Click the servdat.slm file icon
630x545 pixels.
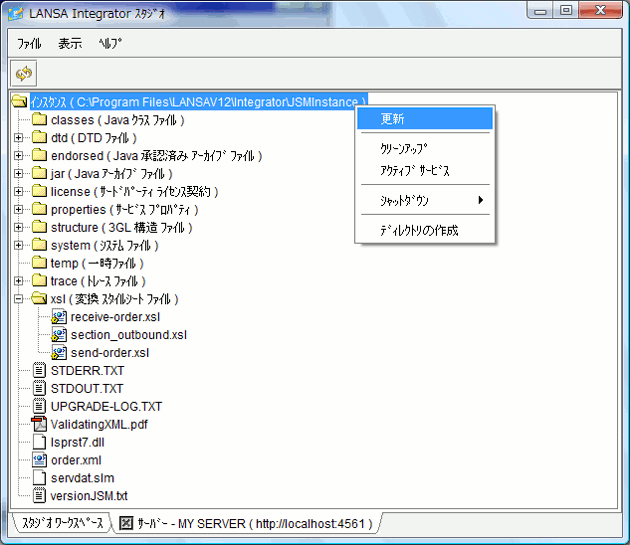point(39,478)
